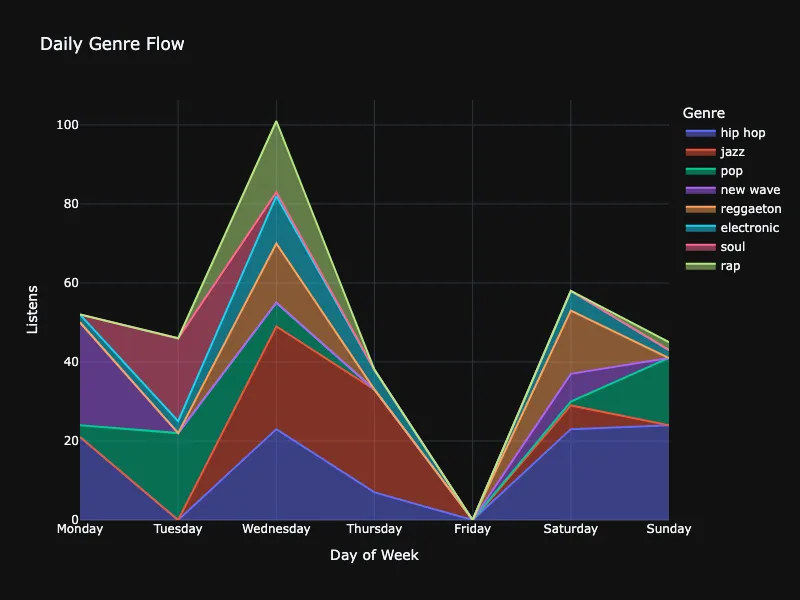Click the blue hip hop legend swatch

pyautogui.click(x=699, y=133)
